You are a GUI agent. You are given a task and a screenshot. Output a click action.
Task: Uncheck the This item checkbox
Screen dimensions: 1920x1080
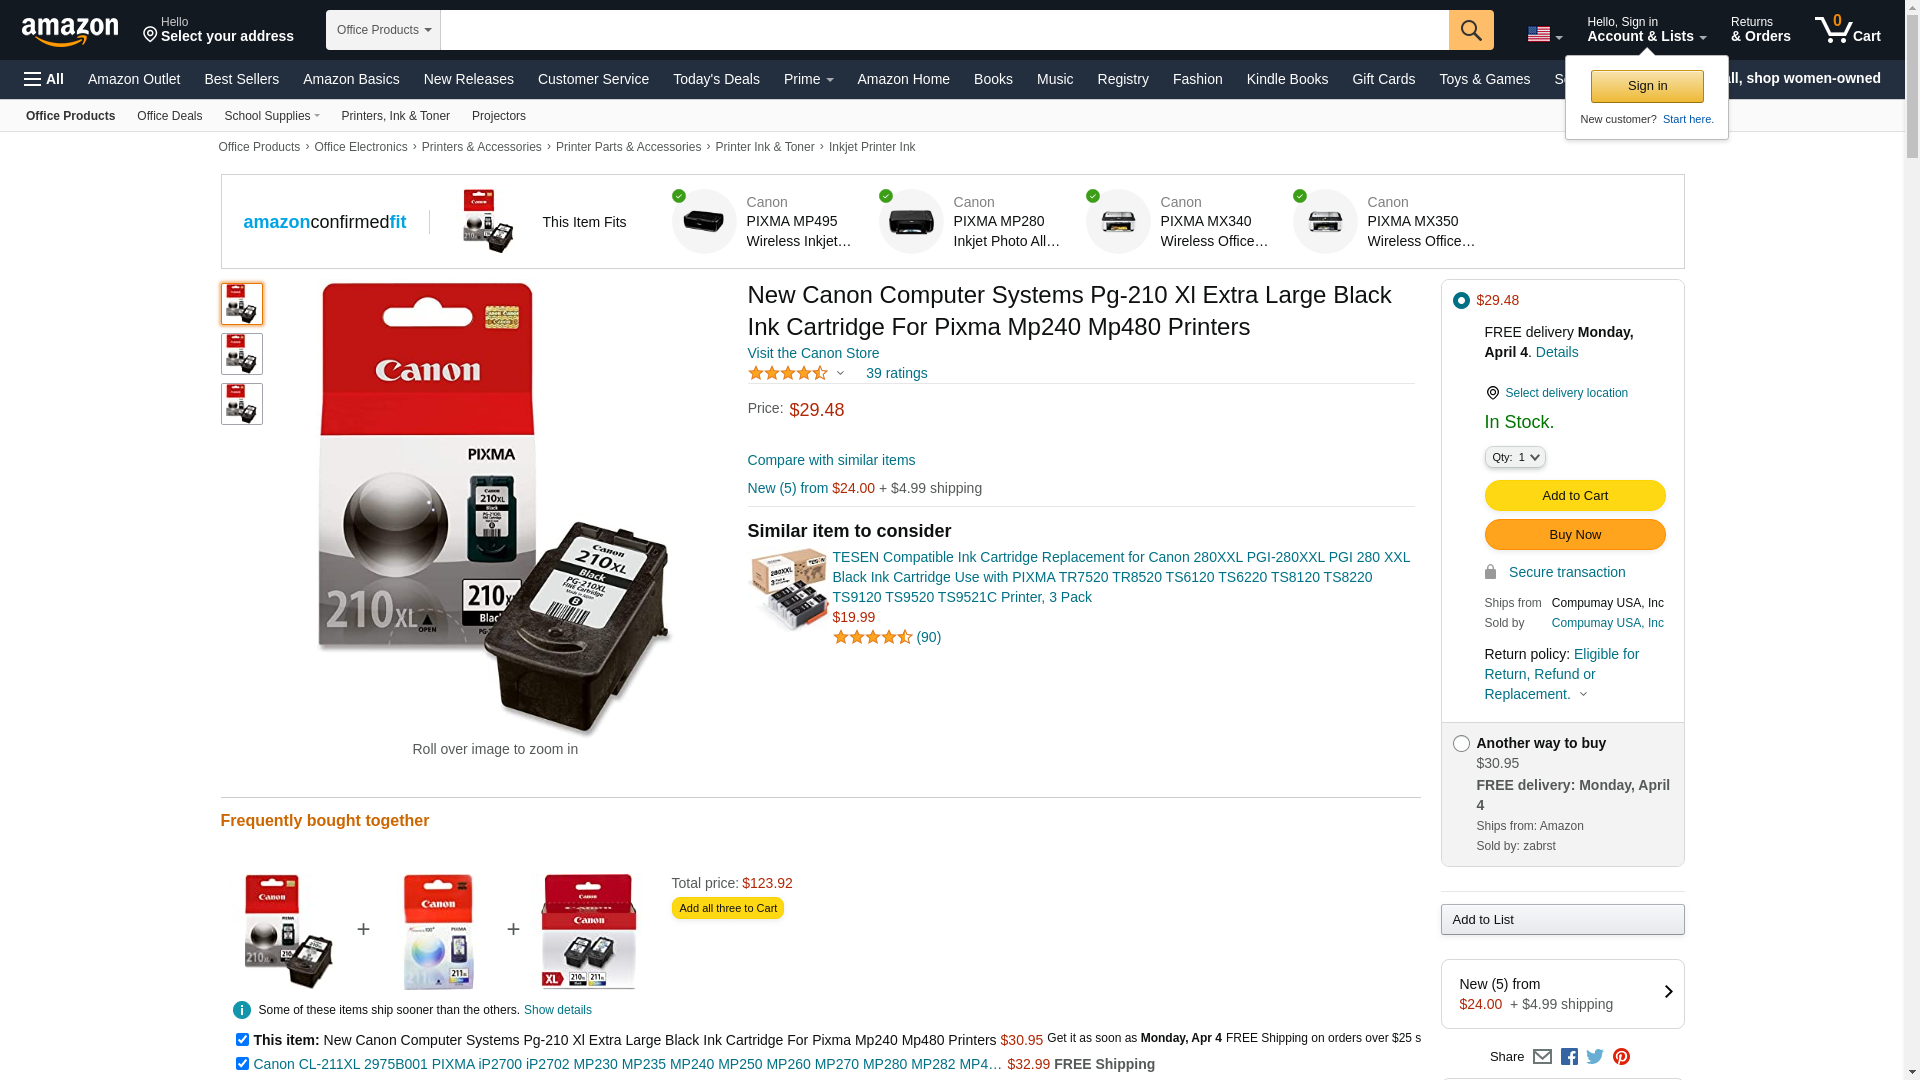[242, 1040]
